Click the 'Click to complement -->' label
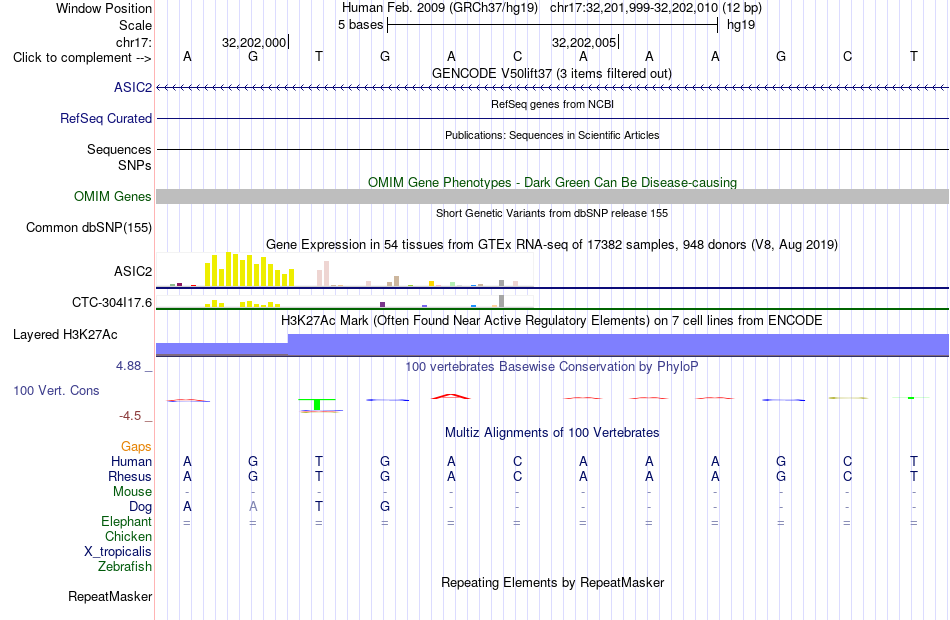The image size is (950, 620). (x=82, y=58)
